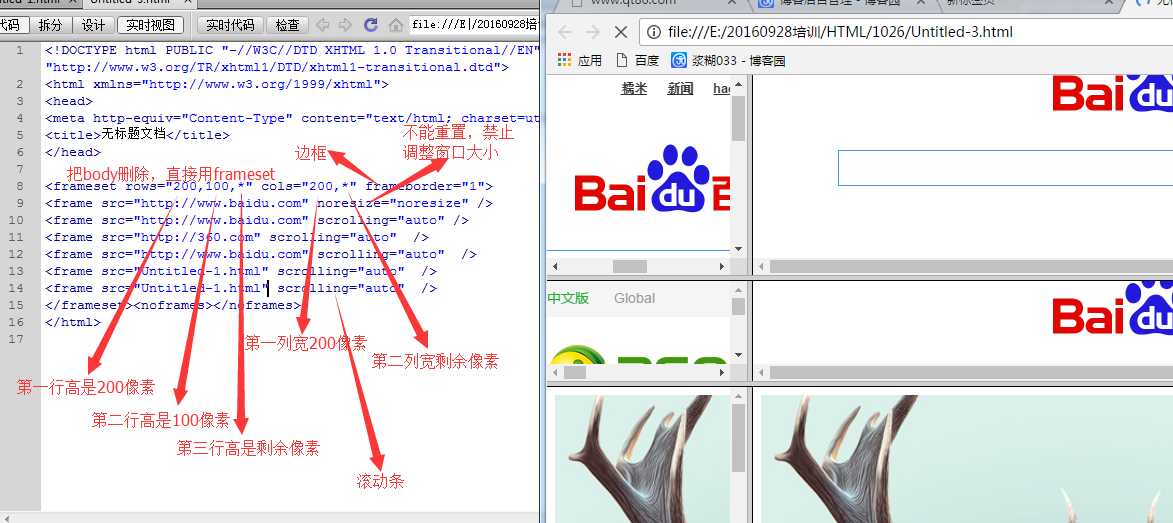Click the </frameset><noframes> code line
Screen dimensions: 1173x523
coord(174,305)
